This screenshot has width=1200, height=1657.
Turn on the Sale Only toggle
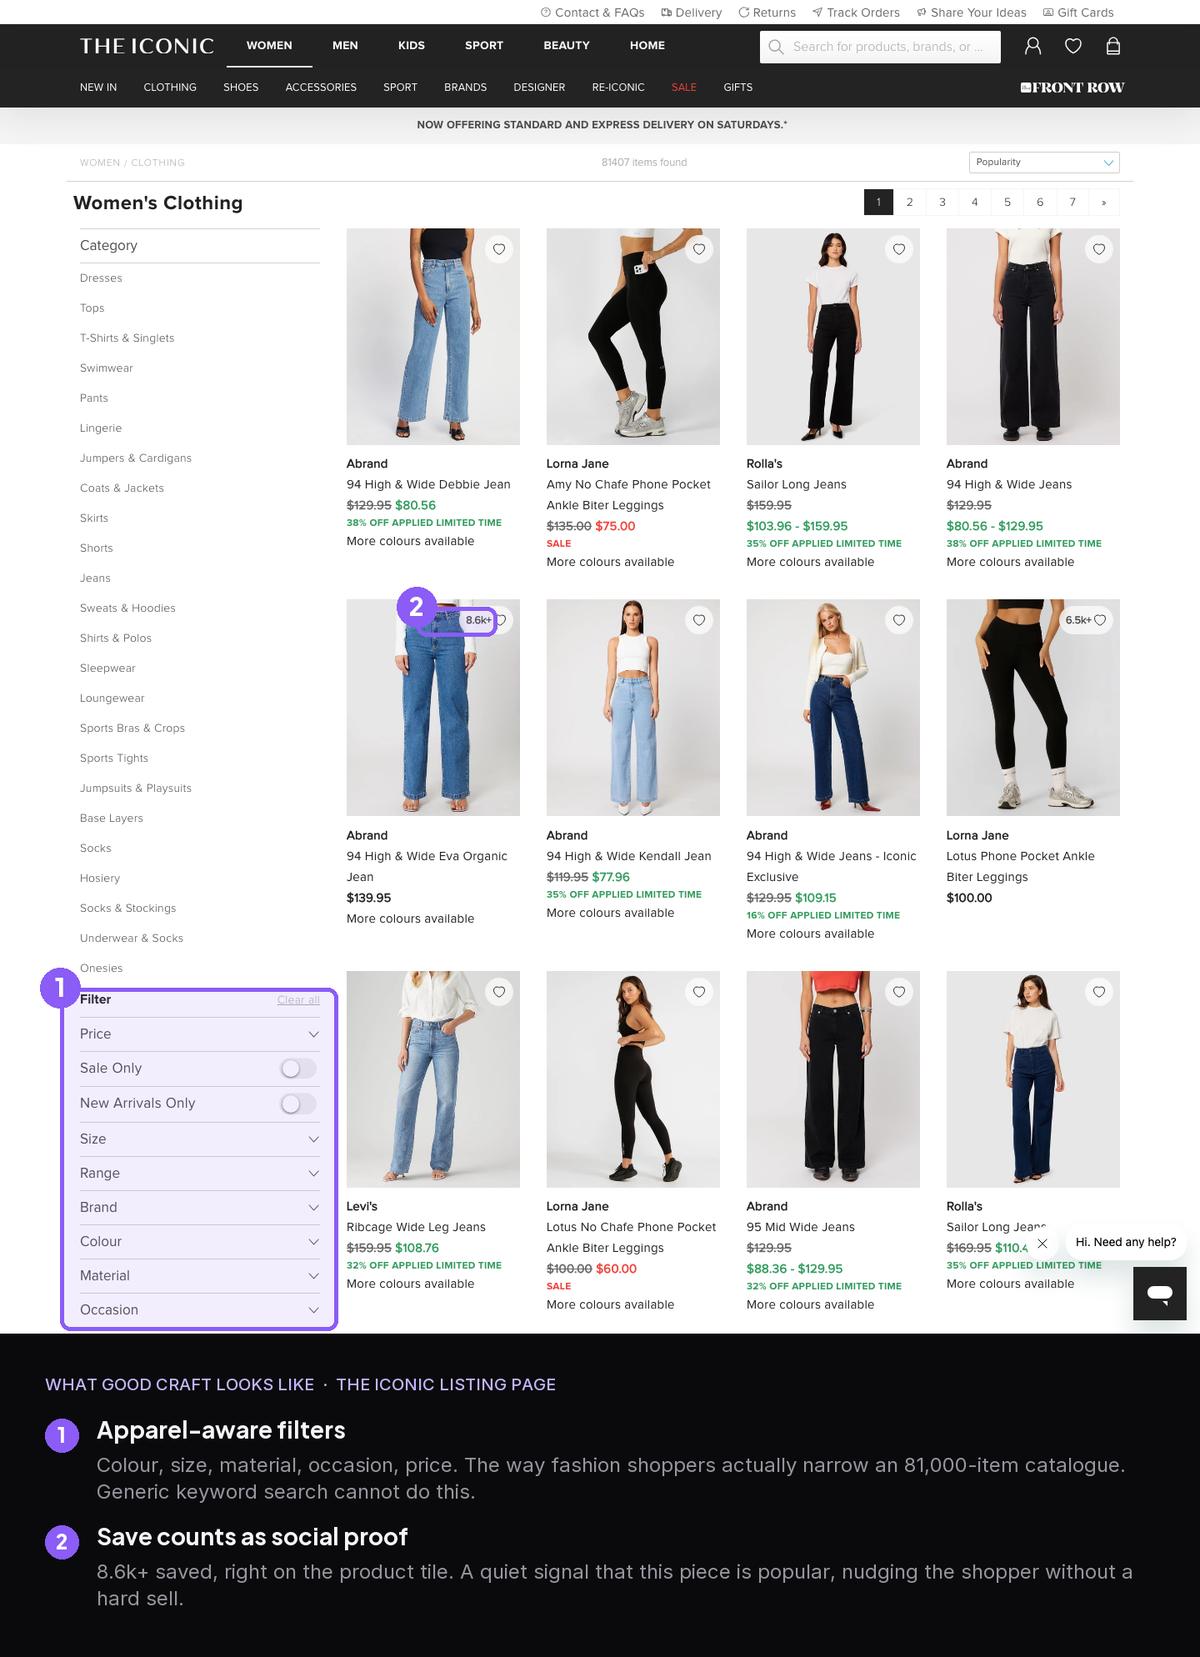coord(298,1069)
